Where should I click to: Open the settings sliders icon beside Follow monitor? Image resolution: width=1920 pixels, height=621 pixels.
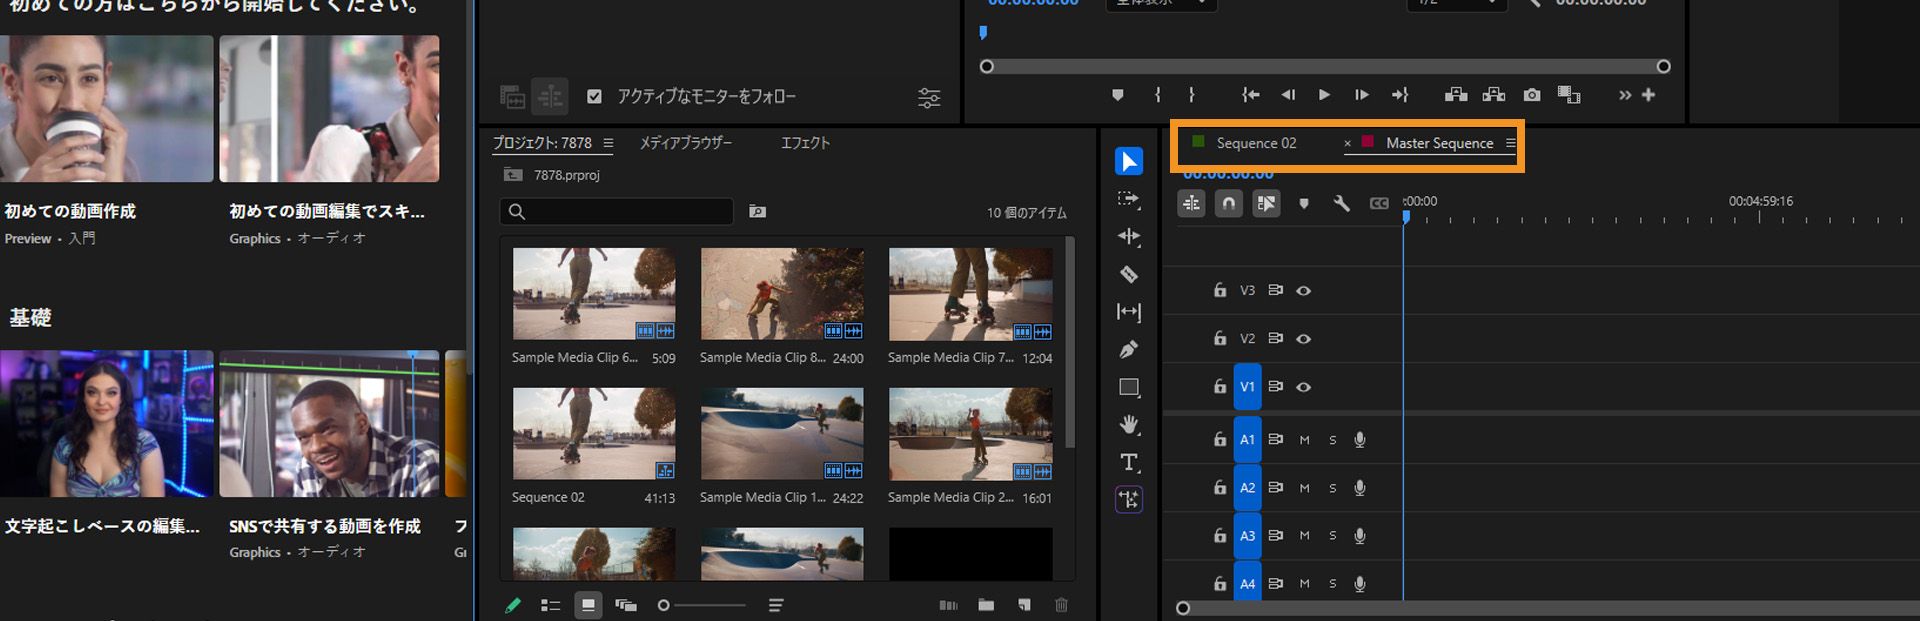coord(929,97)
